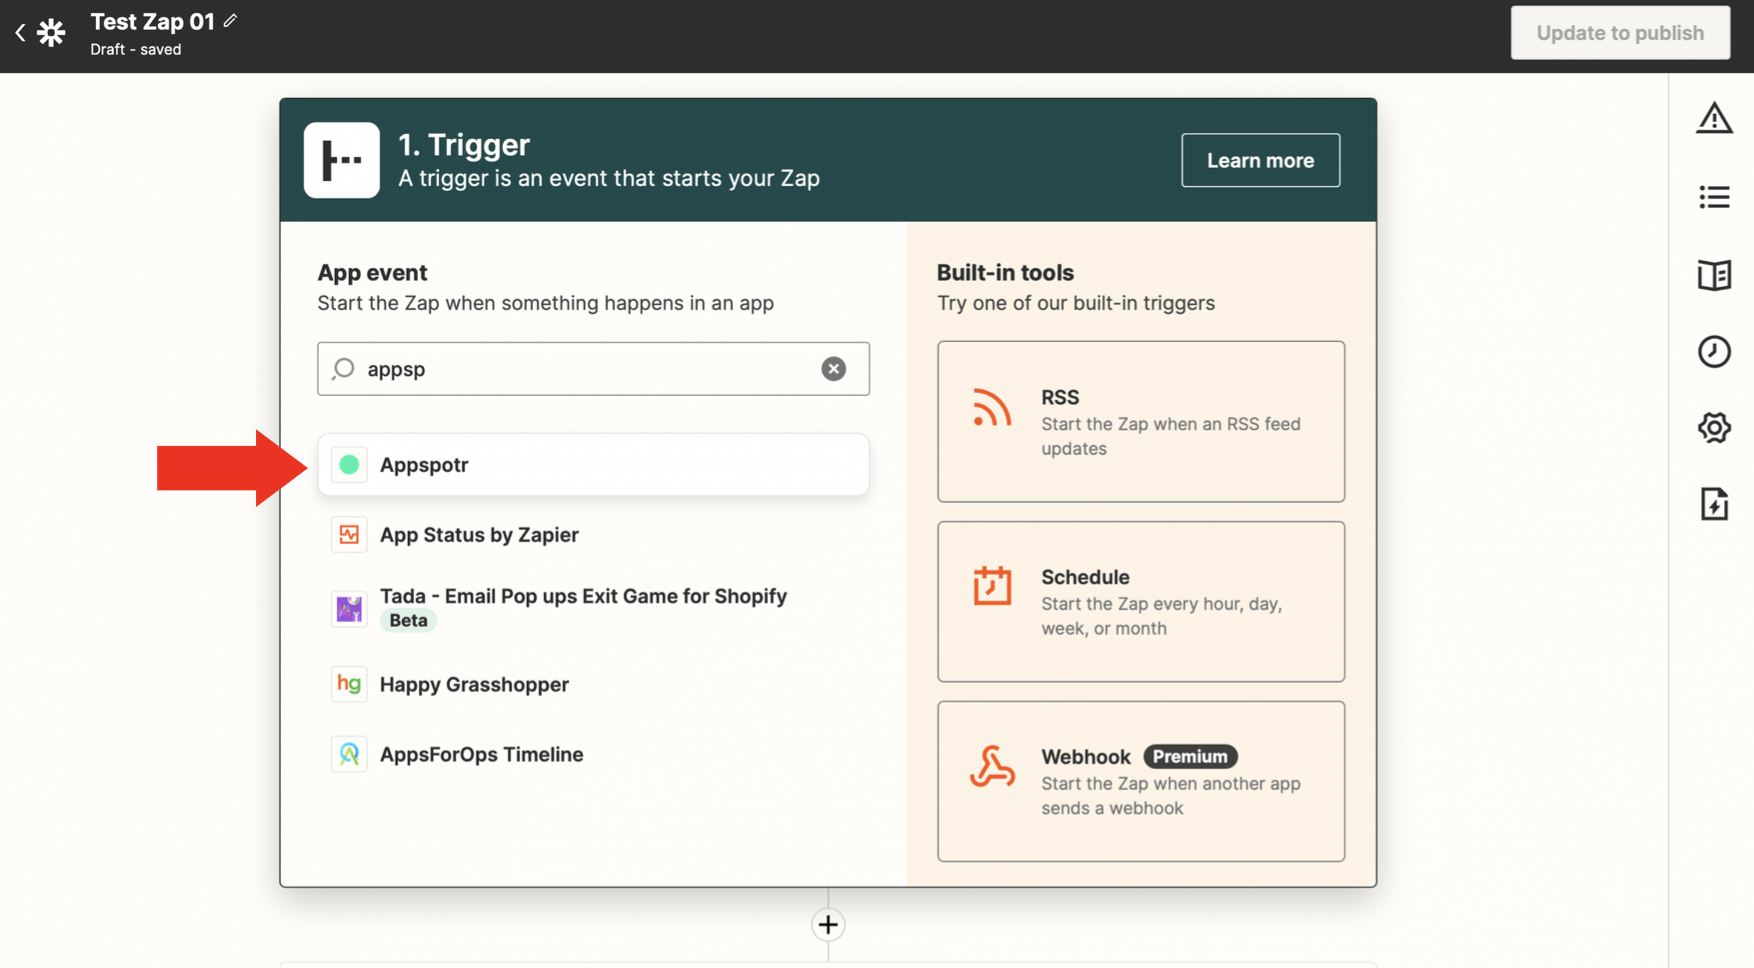
Task: Go back using the left chevron
Action: tap(20, 33)
